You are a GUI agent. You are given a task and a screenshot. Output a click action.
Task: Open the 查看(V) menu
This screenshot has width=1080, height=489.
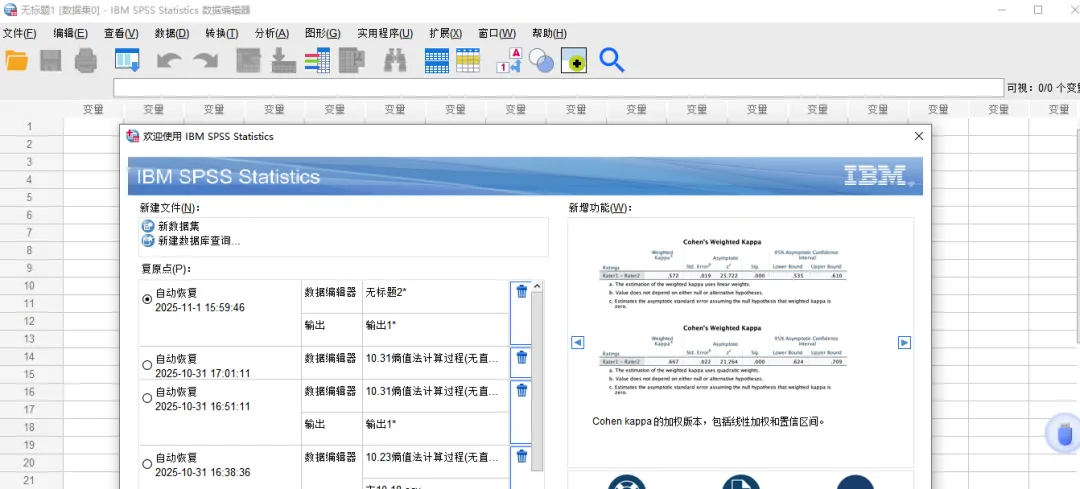click(121, 34)
